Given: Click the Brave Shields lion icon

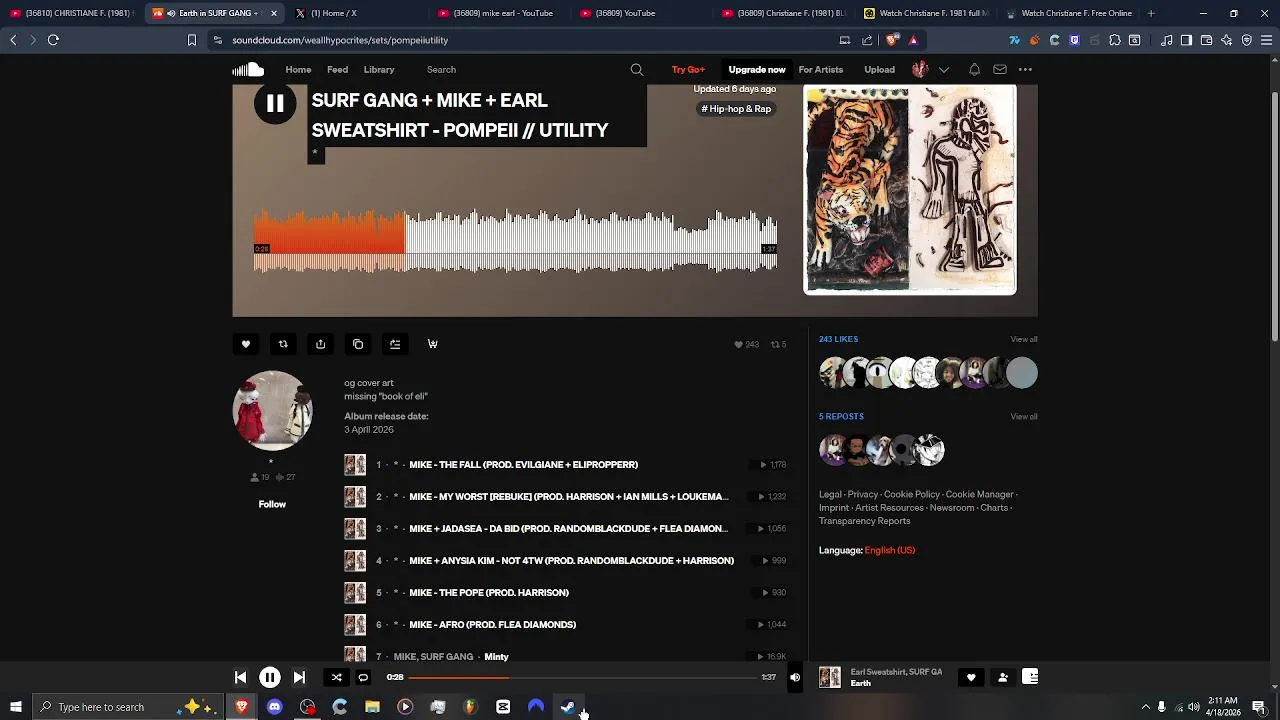Looking at the screenshot, I should coord(892,40).
